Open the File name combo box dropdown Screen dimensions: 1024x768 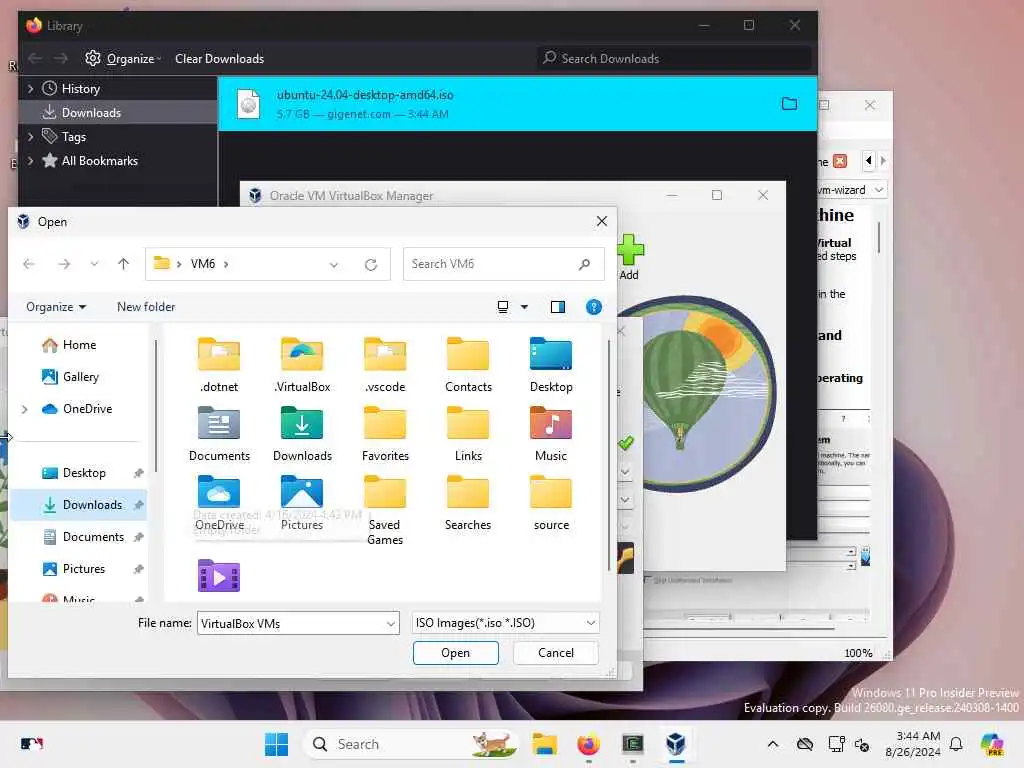391,624
